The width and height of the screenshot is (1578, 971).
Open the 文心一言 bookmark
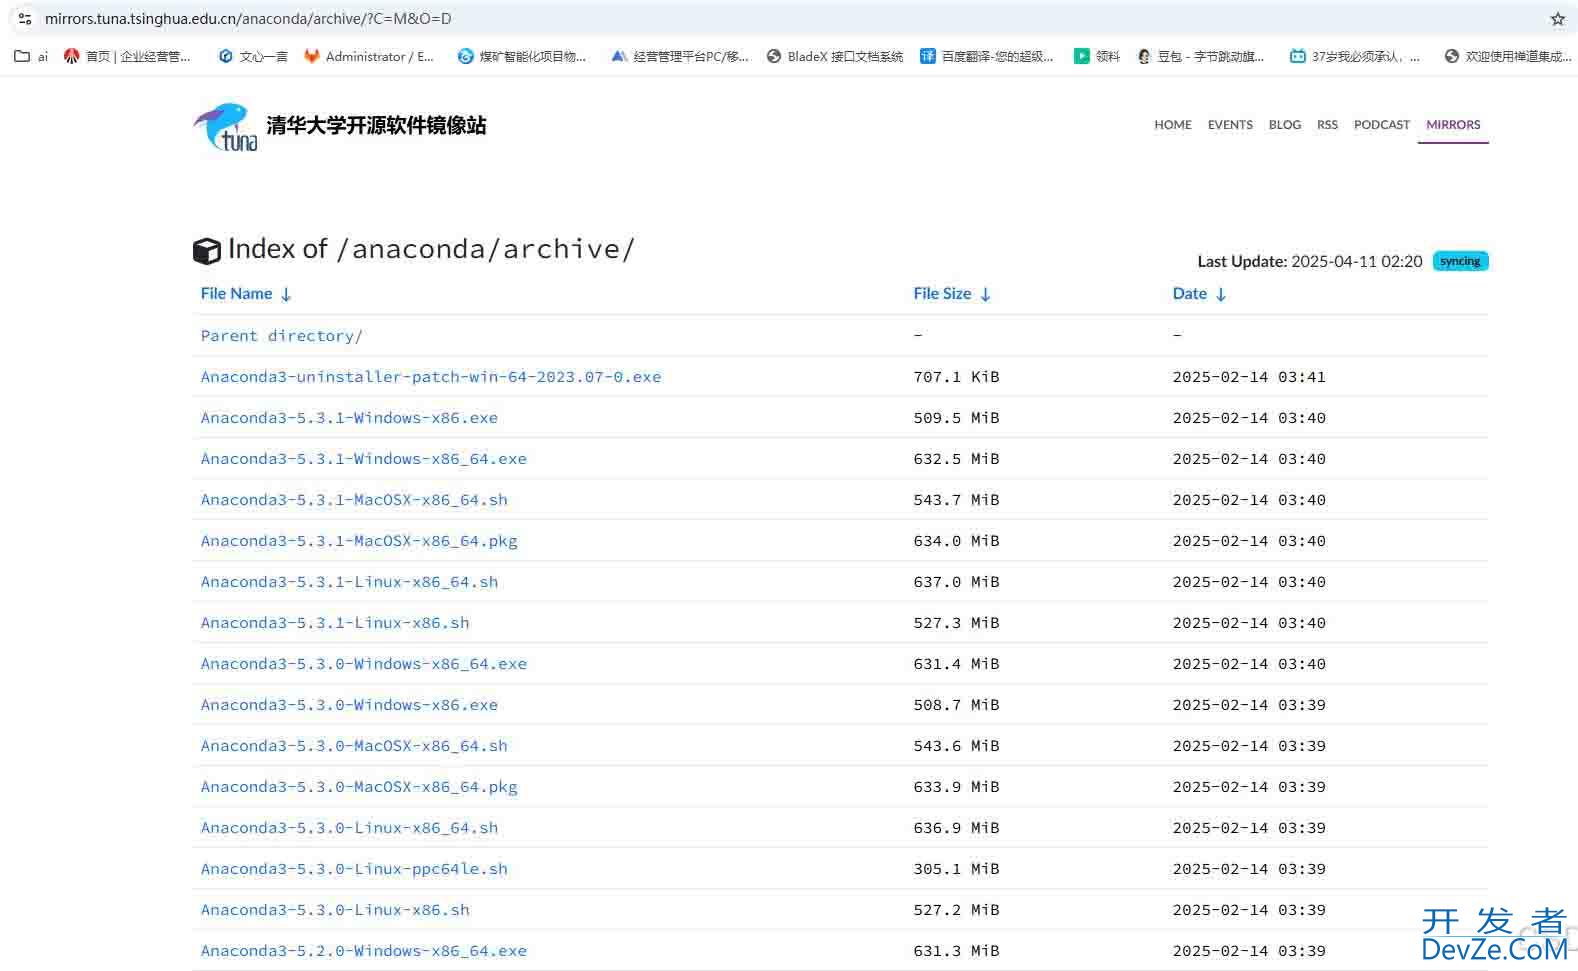pyautogui.click(x=253, y=57)
